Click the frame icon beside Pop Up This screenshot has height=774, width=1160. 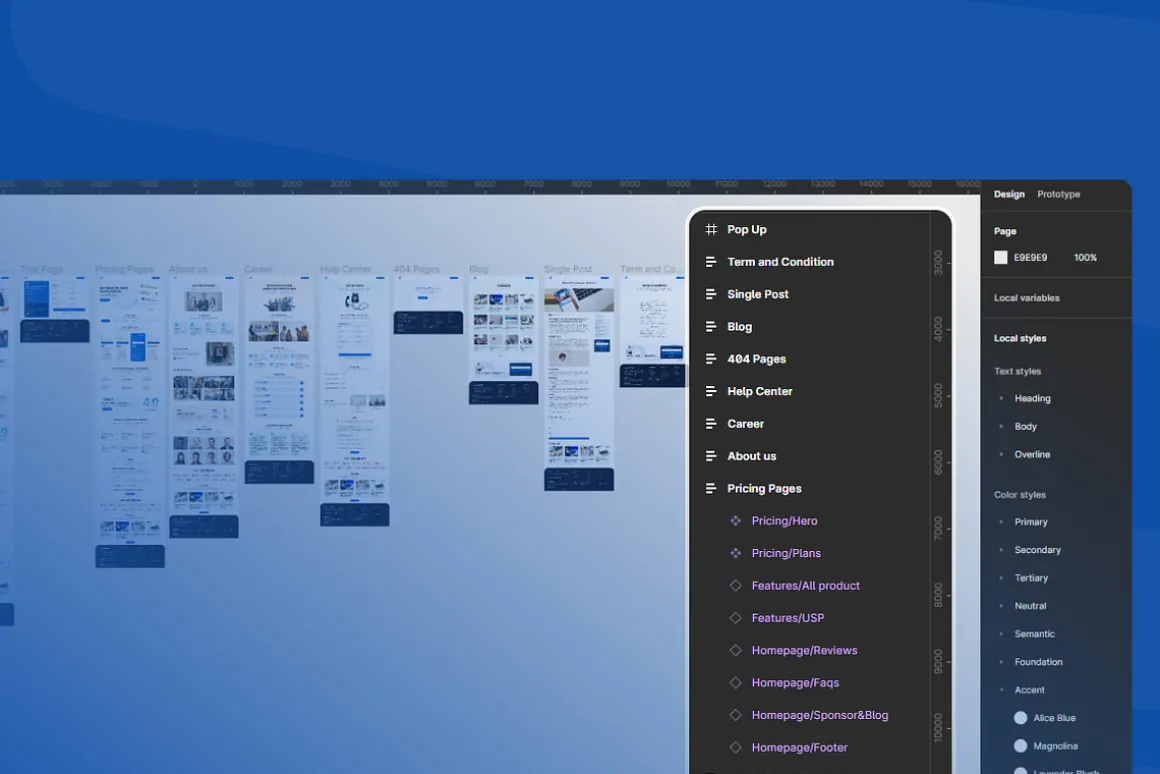711,229
